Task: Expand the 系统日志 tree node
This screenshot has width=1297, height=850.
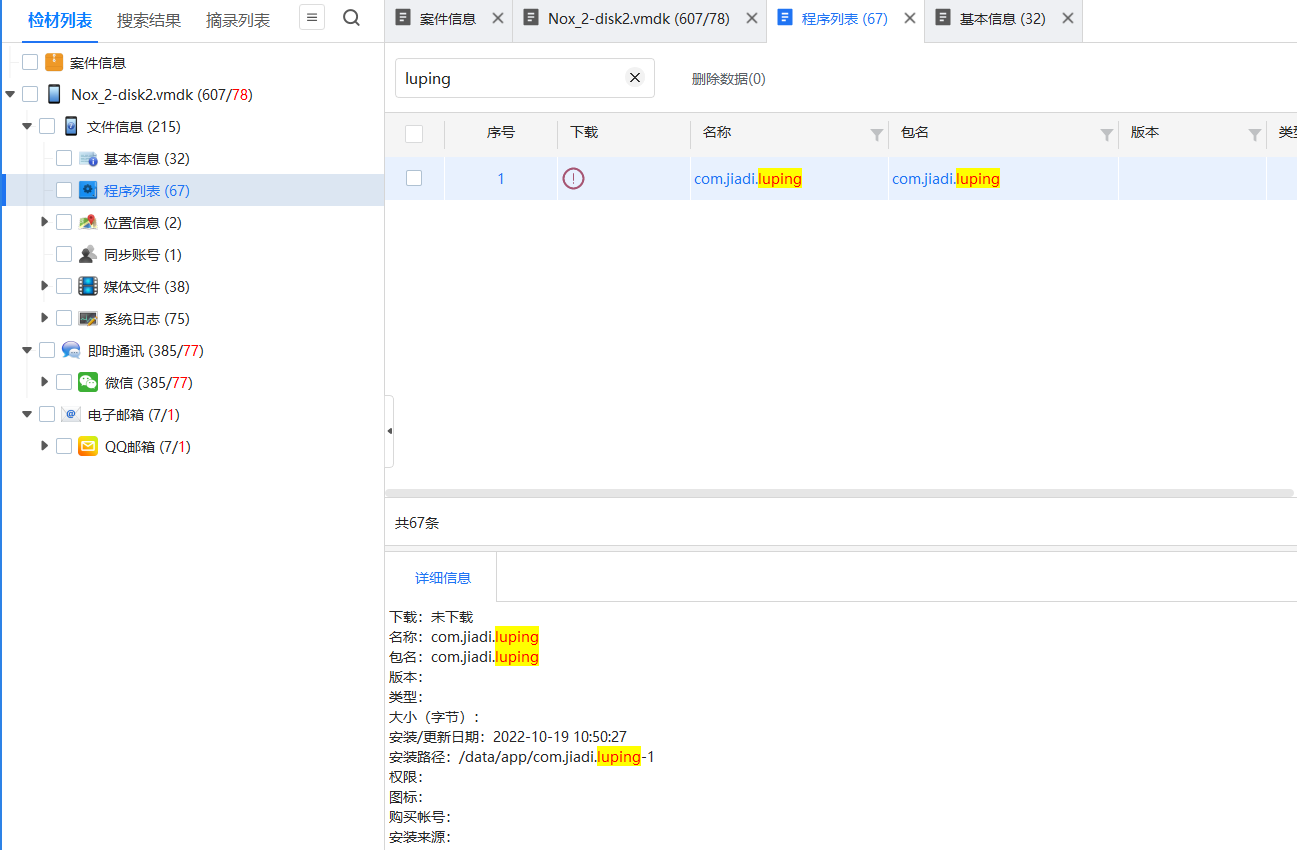Action: click(x=44, y=318)
